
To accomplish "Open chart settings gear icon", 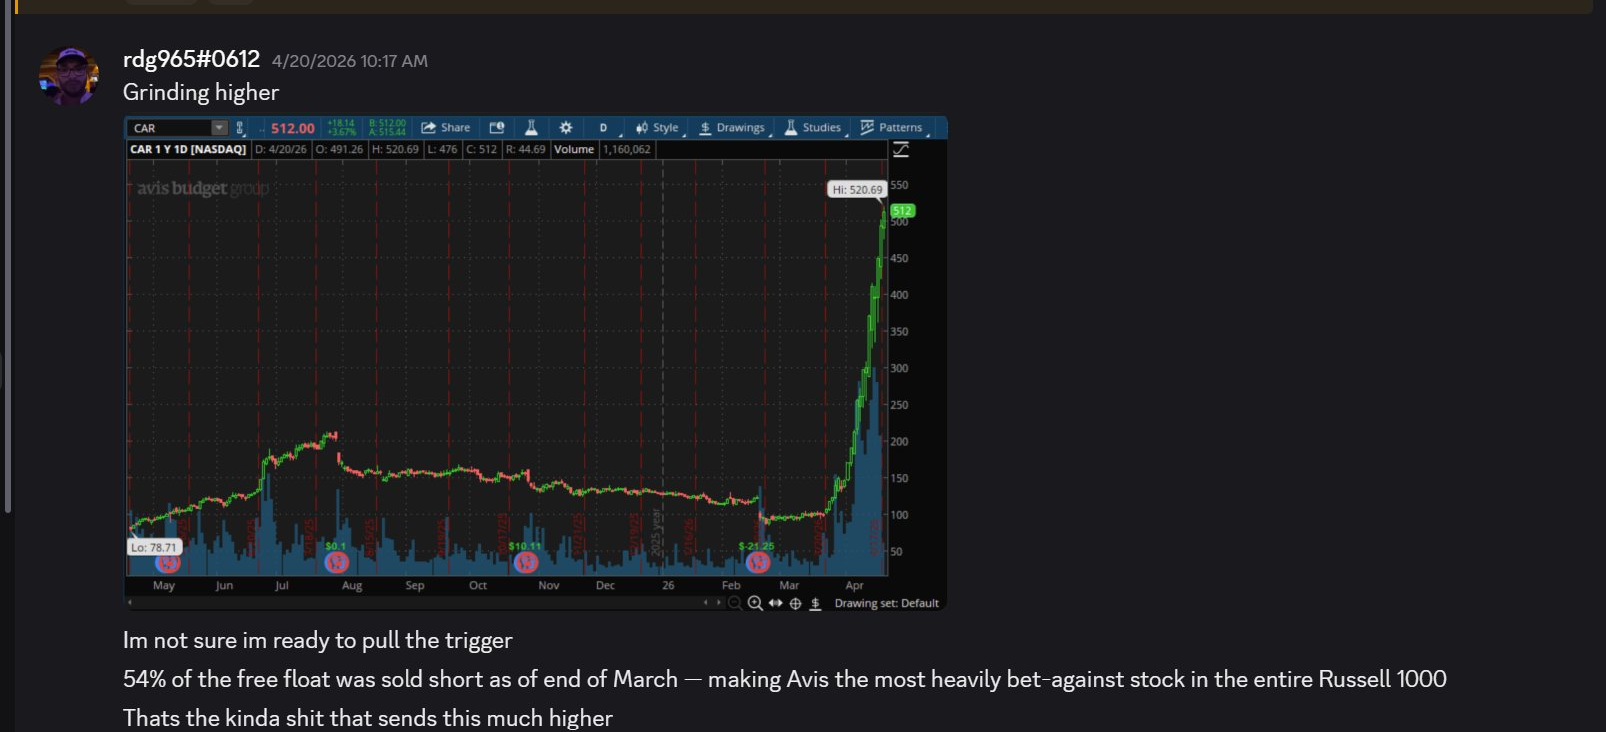I will (x=566, y=128).
